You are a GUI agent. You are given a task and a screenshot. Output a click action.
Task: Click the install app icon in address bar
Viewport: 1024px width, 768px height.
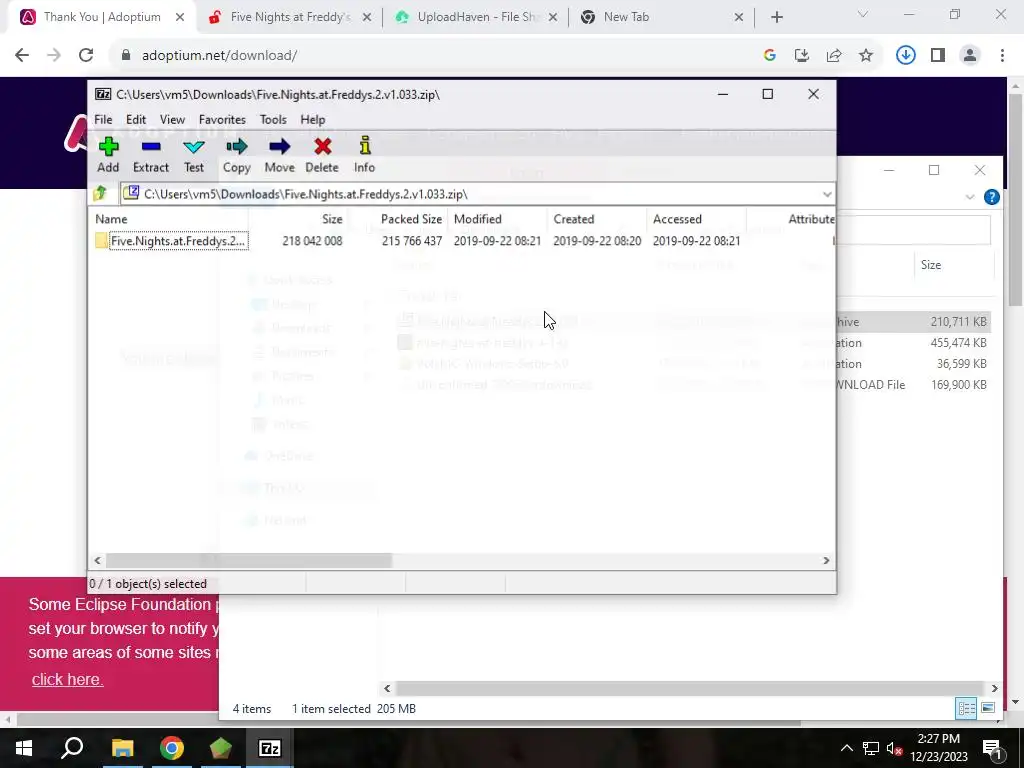(802, 56)
